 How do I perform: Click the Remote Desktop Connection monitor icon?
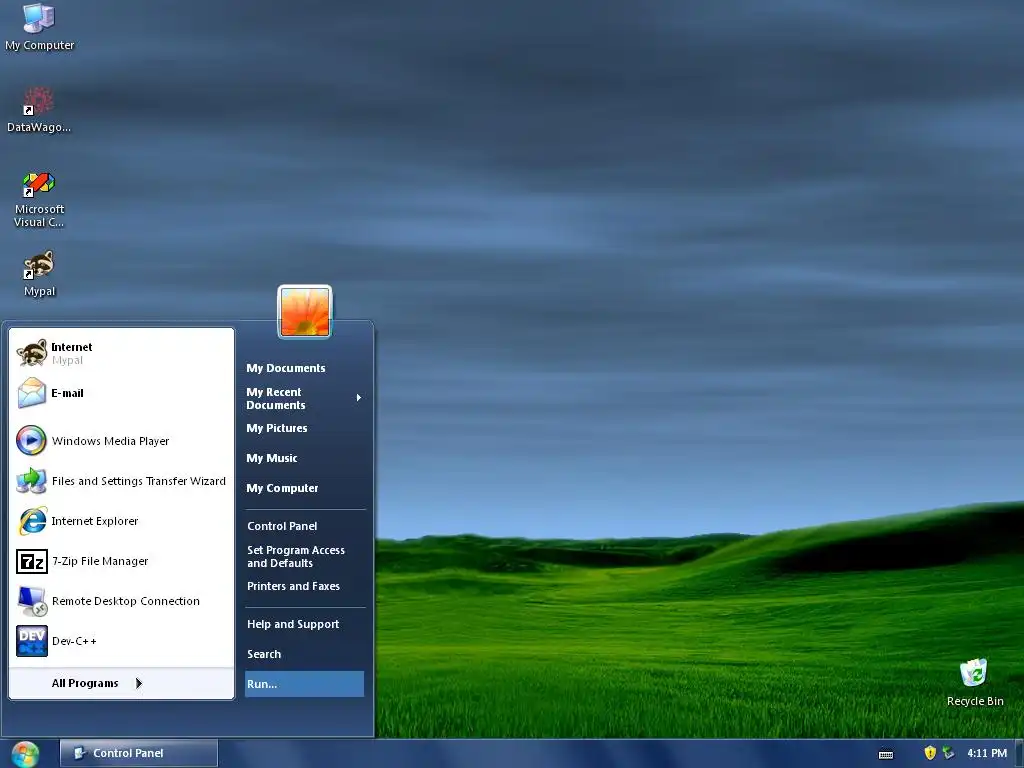point(31,601)
